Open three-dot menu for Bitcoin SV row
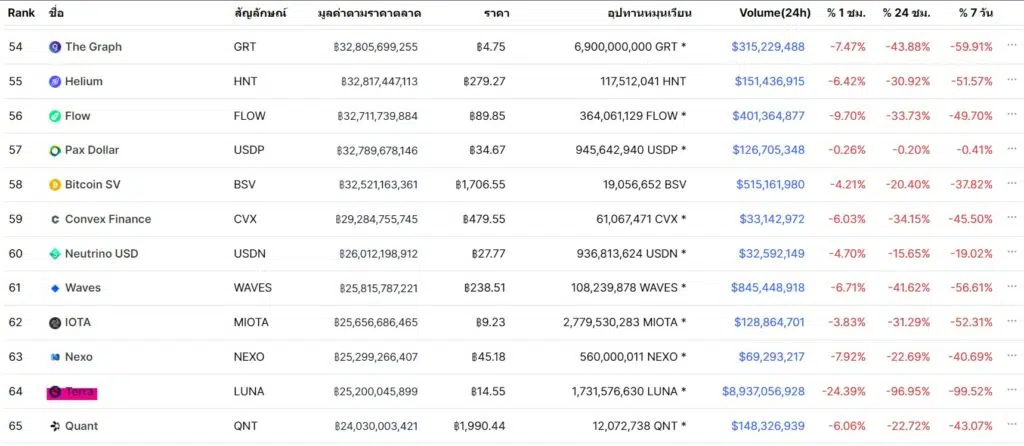Screen dimensions: 1024x446 tap(1012, 185)
